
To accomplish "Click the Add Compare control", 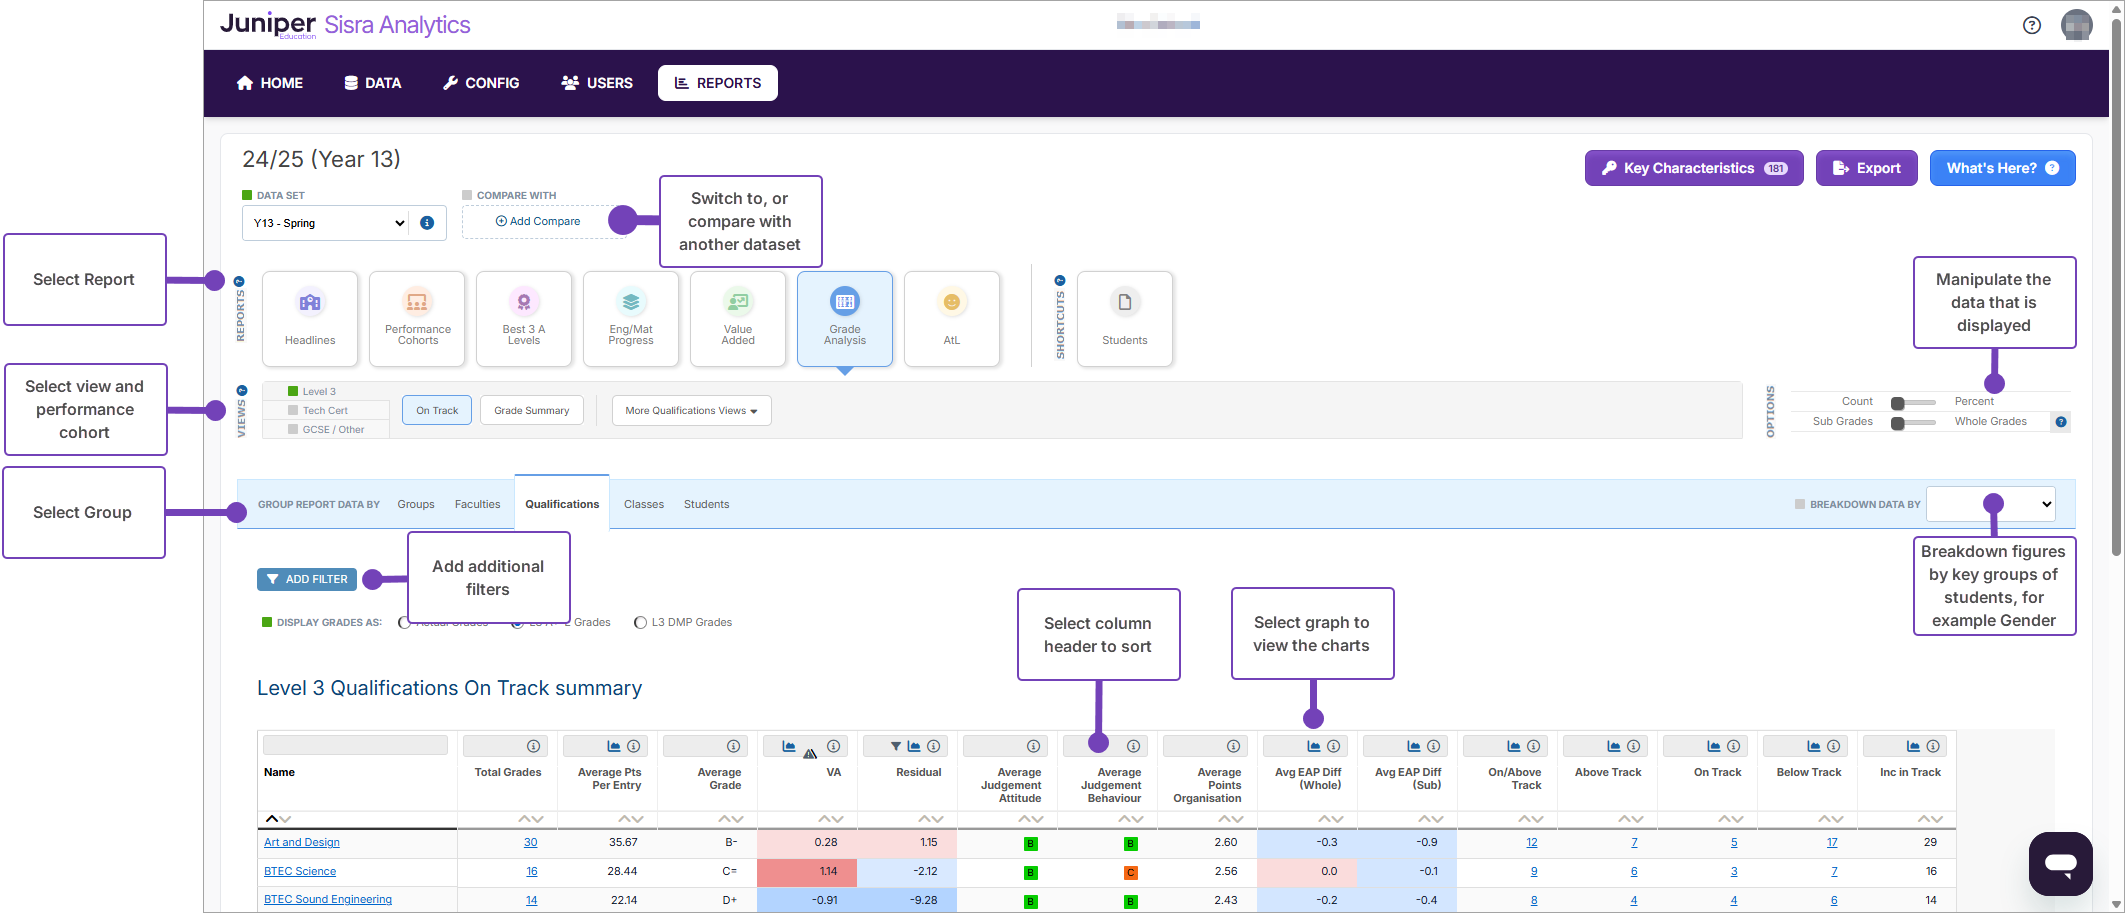I will pyautogui.click(x=537, y=221).
